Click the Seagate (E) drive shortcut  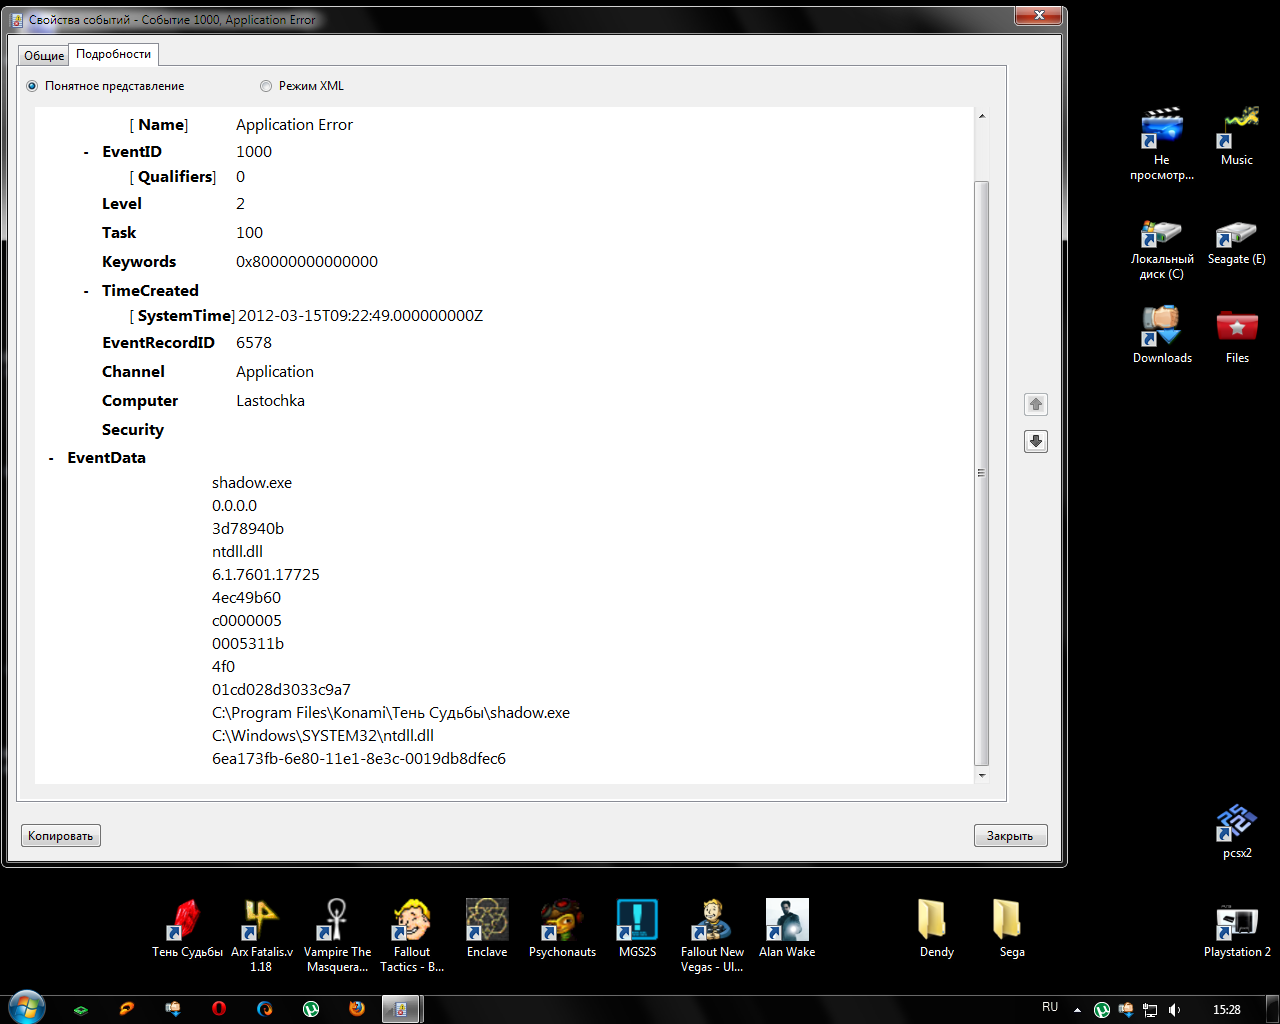coord(1237,244)
